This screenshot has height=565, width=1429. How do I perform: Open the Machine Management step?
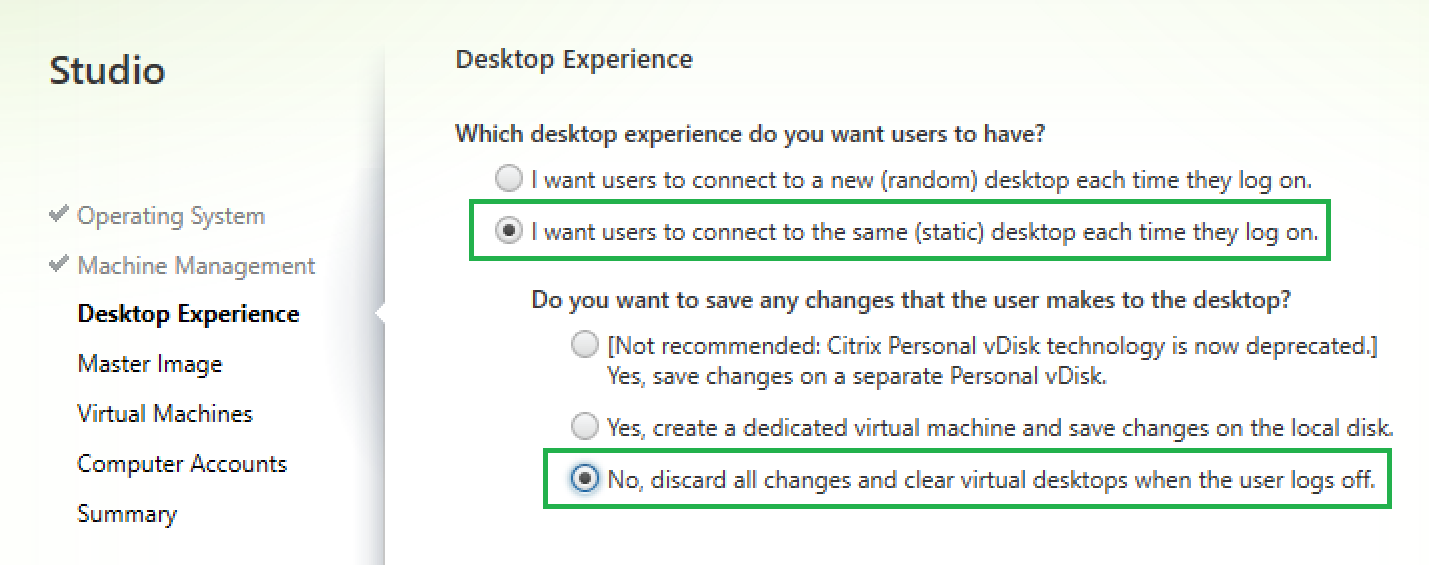click(x=196, y=266)
